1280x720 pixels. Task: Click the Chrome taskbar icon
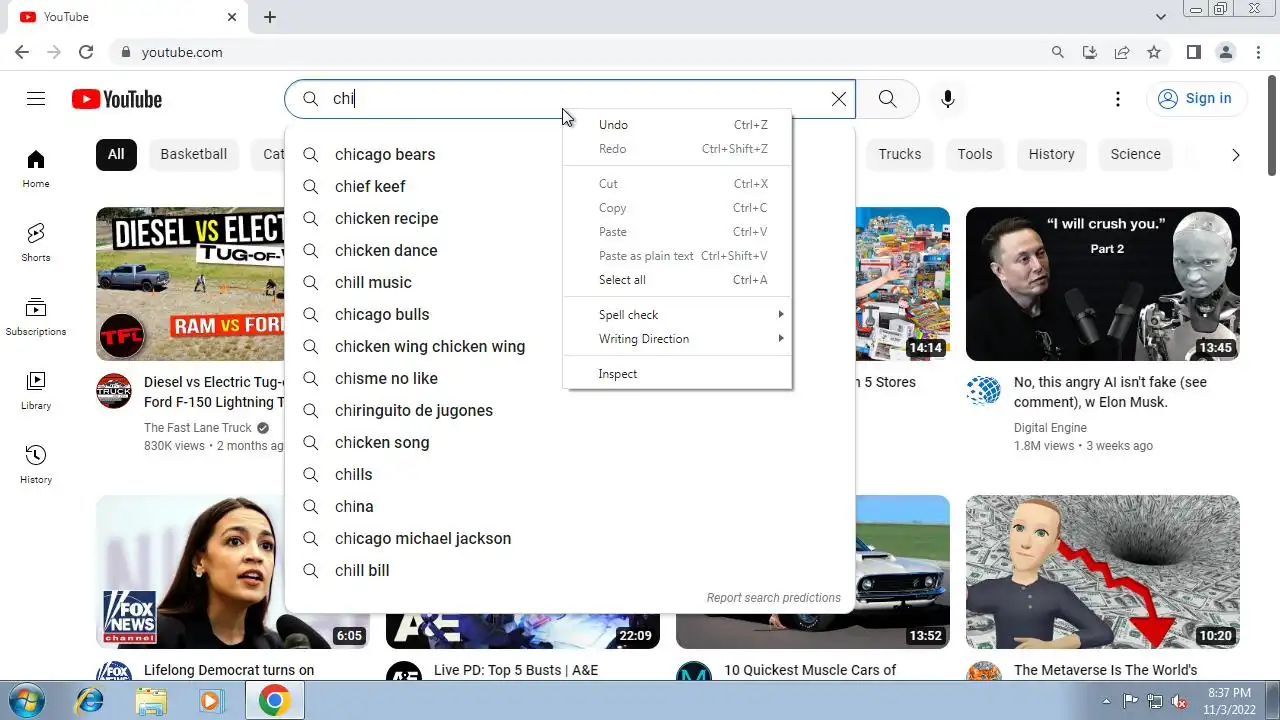274,701
